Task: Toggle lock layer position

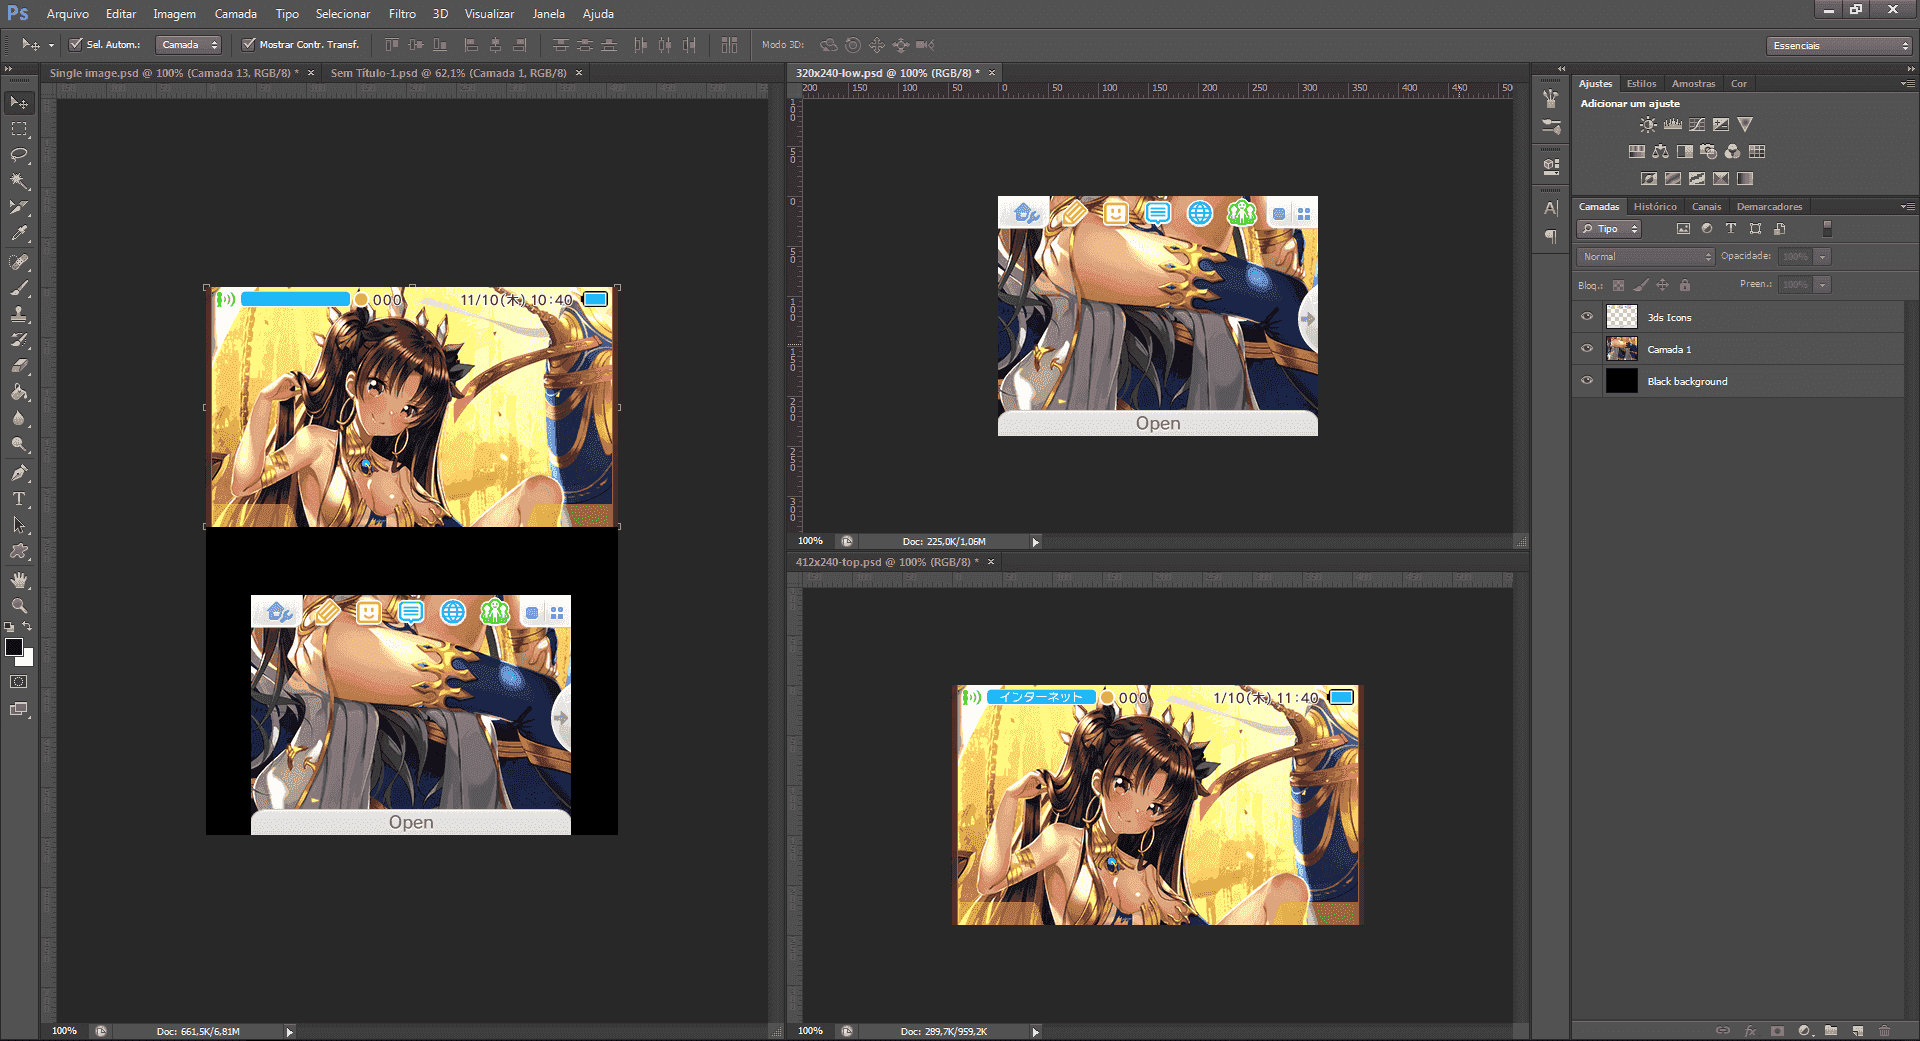Action: click(x=1663, y=285)
